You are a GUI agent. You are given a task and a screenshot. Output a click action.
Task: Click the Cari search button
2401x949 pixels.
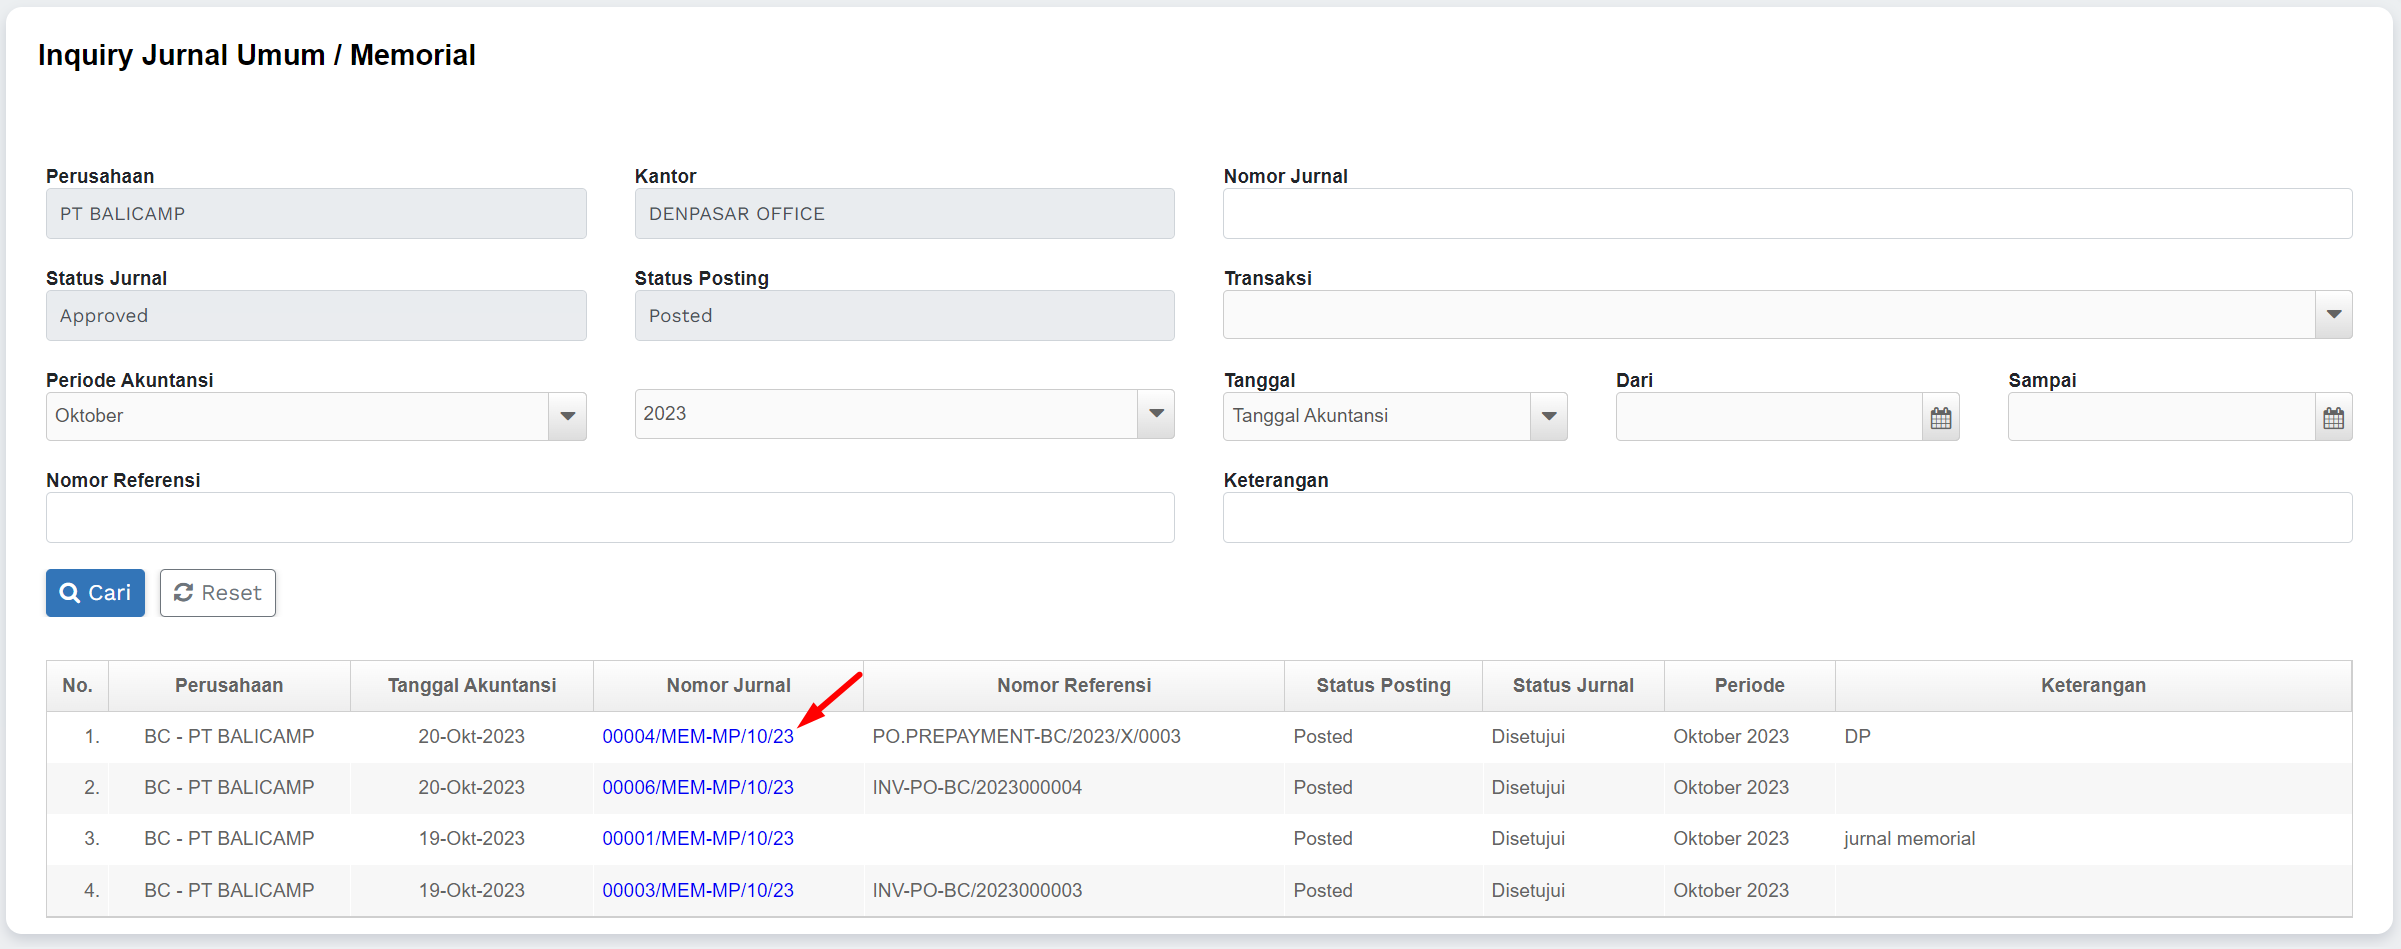tap(95, 593)
